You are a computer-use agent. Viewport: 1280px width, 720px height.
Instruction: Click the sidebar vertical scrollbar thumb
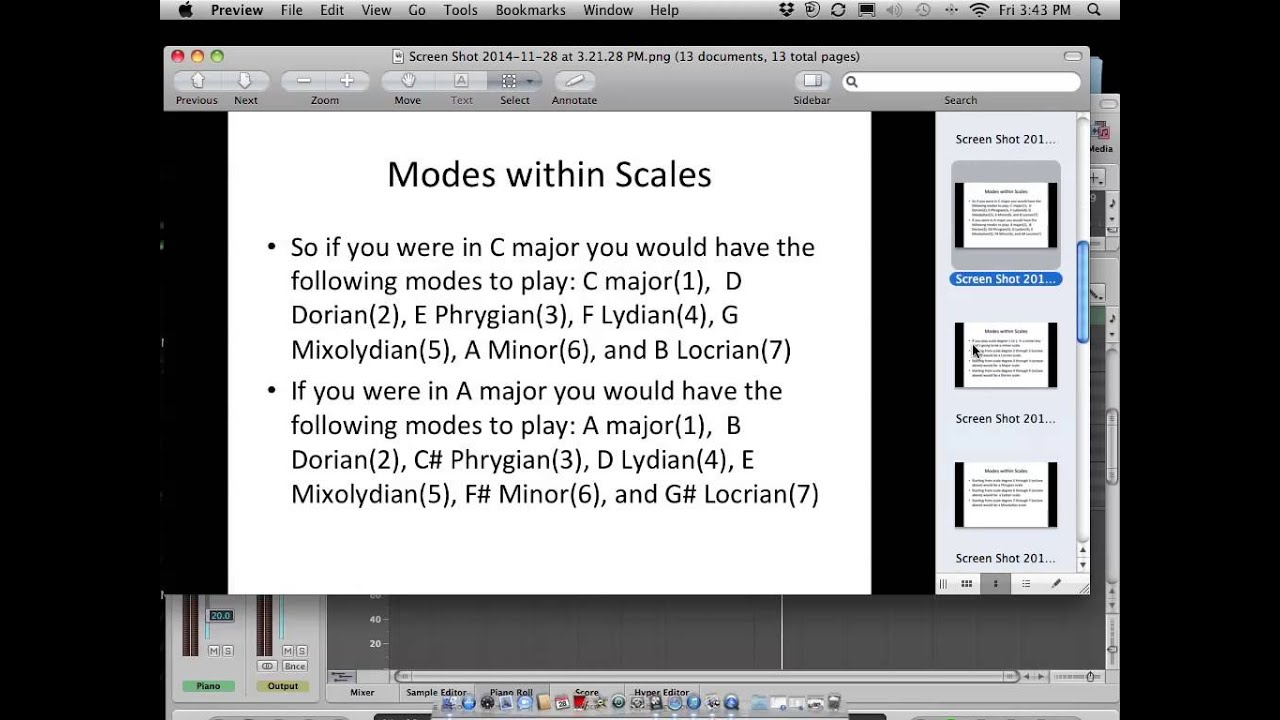(1082, 292)
